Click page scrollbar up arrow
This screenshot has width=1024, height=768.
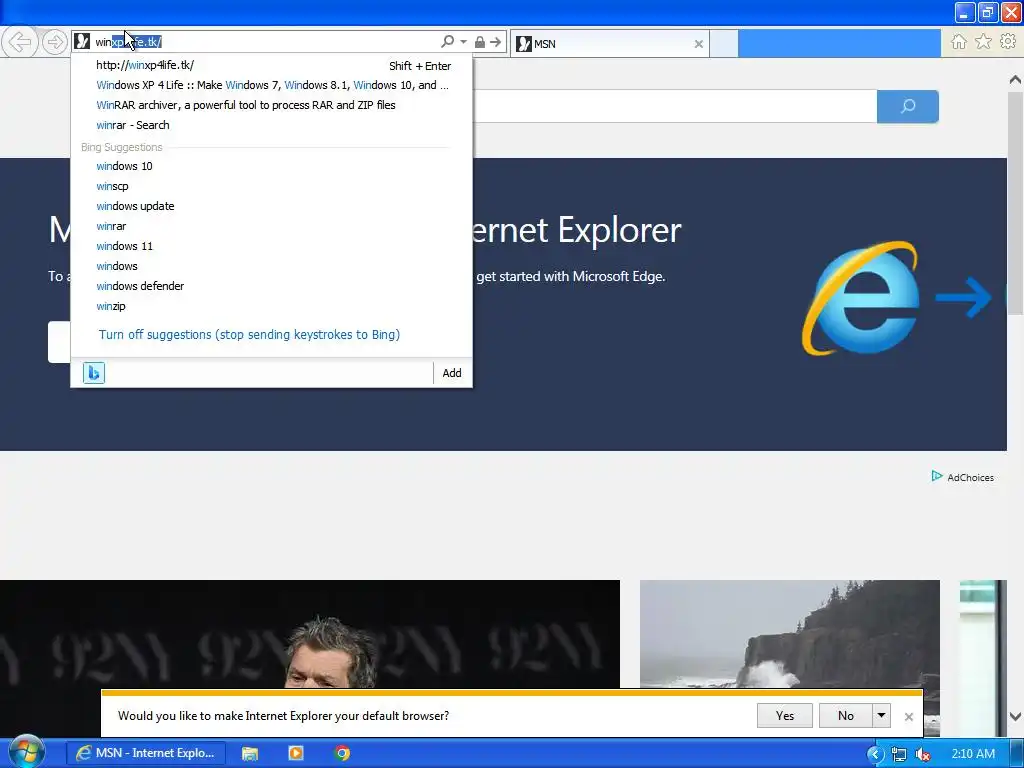point(1015,80)
